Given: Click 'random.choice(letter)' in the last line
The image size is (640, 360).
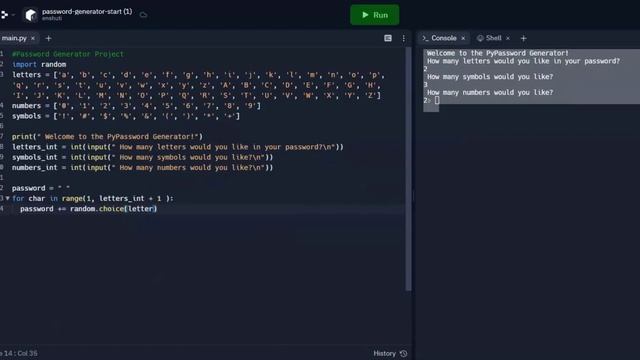Looking at the screenshot, I should (113, 209).
